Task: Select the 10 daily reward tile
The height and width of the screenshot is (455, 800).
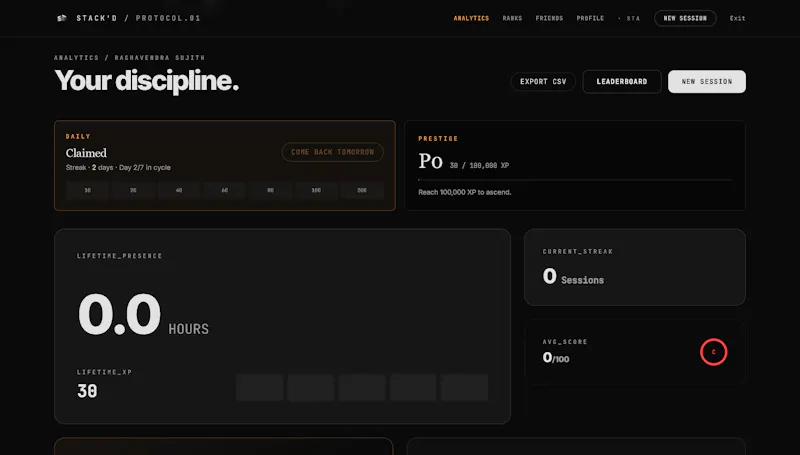Action: 88,190
